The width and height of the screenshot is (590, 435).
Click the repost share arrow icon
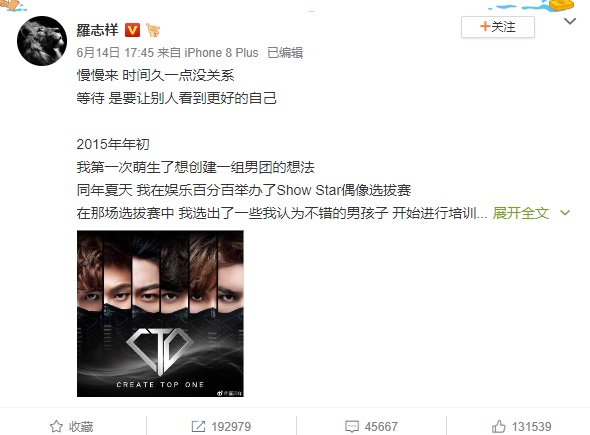click(198, 426)
